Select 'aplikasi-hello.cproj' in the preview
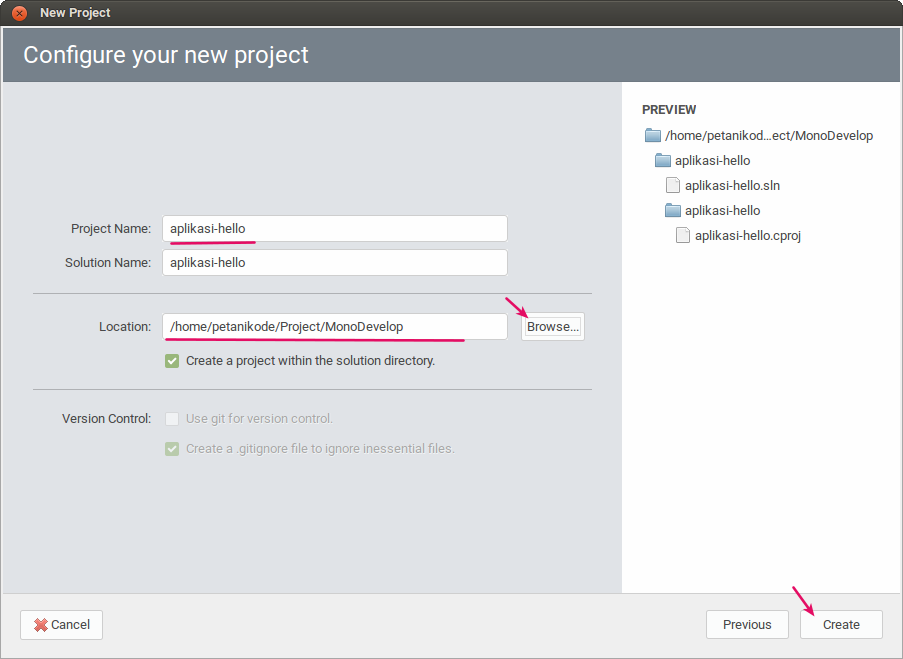The width and height of the screenshot is (903, 659). click(748, 236)
